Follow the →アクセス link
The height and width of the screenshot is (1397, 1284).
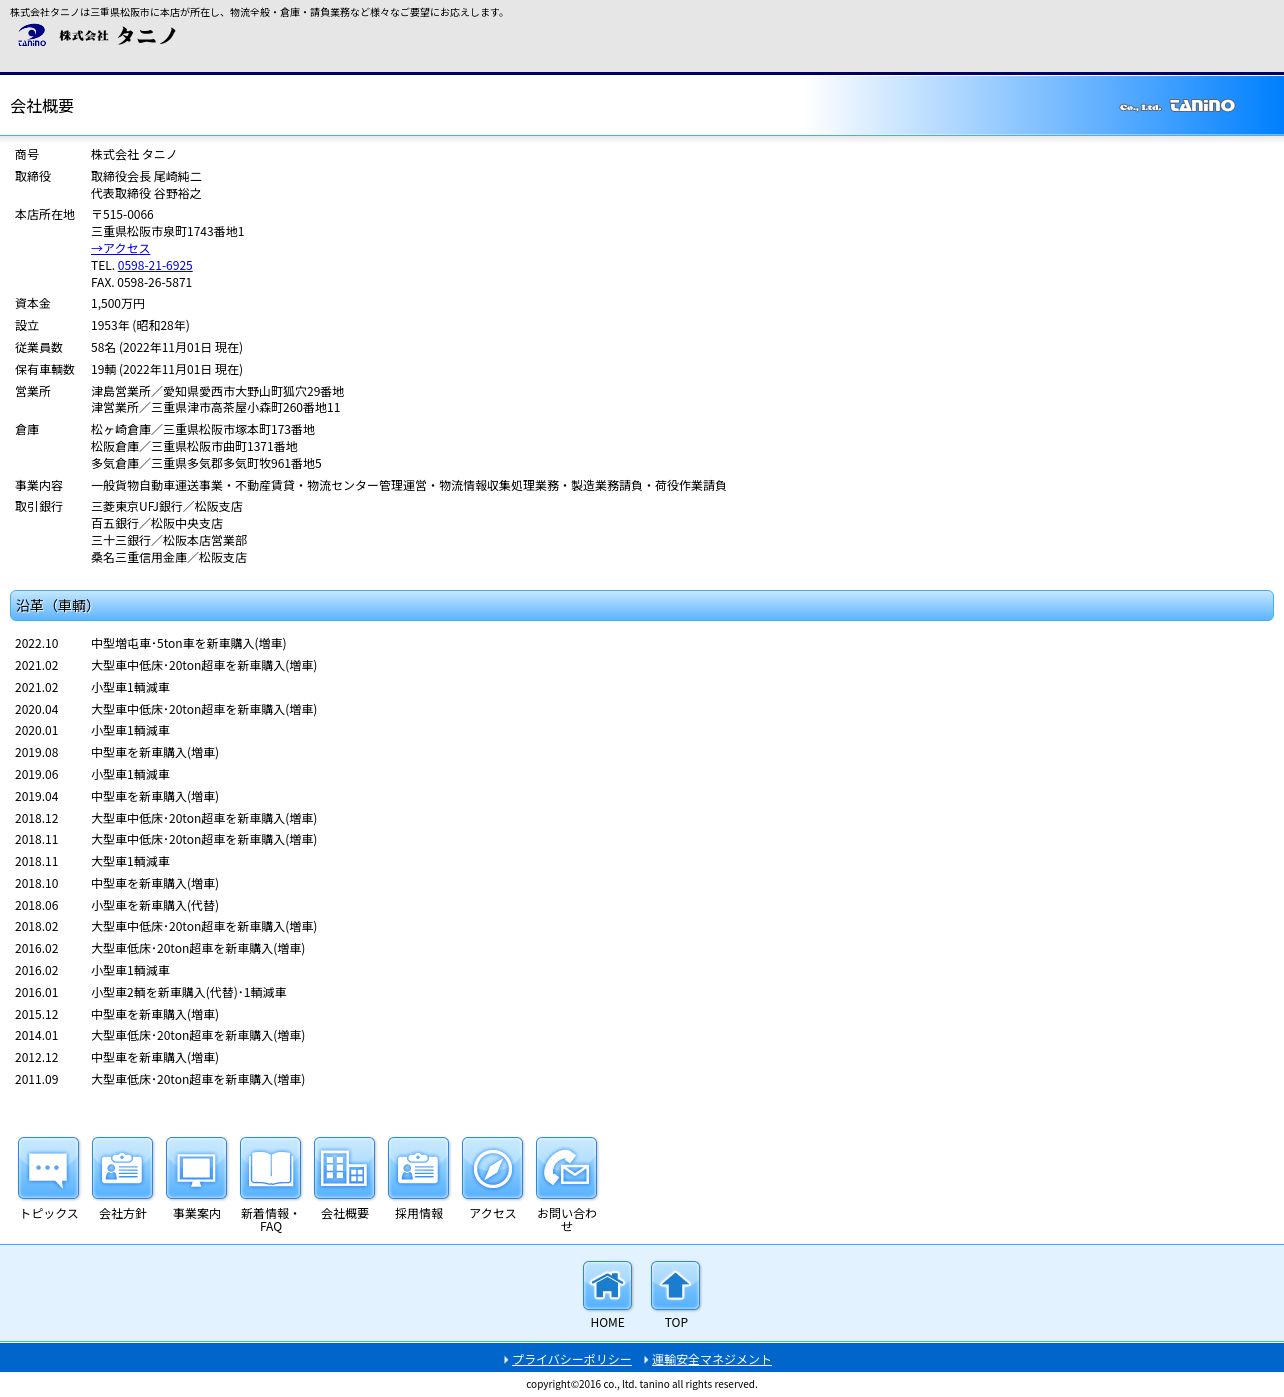(120, 248)
